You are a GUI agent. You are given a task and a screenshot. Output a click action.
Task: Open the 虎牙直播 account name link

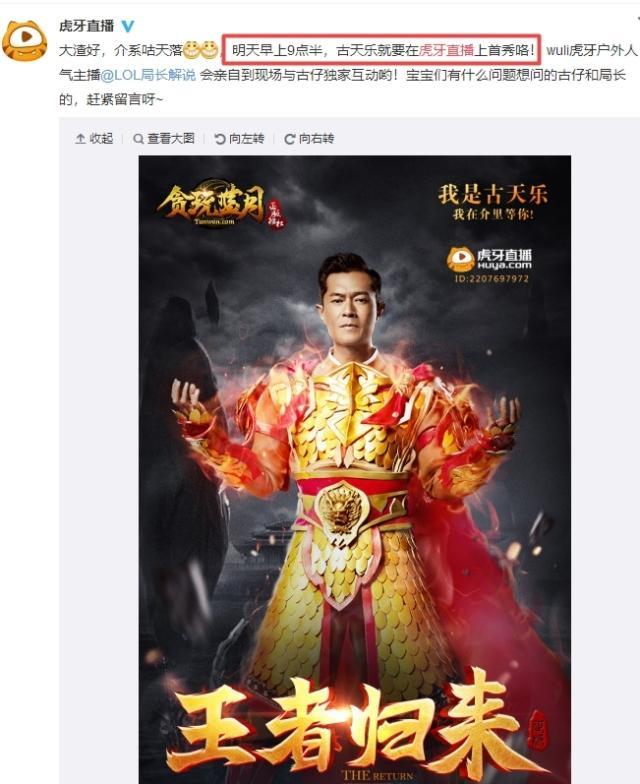pyautogui.click(x=87, y=26)
